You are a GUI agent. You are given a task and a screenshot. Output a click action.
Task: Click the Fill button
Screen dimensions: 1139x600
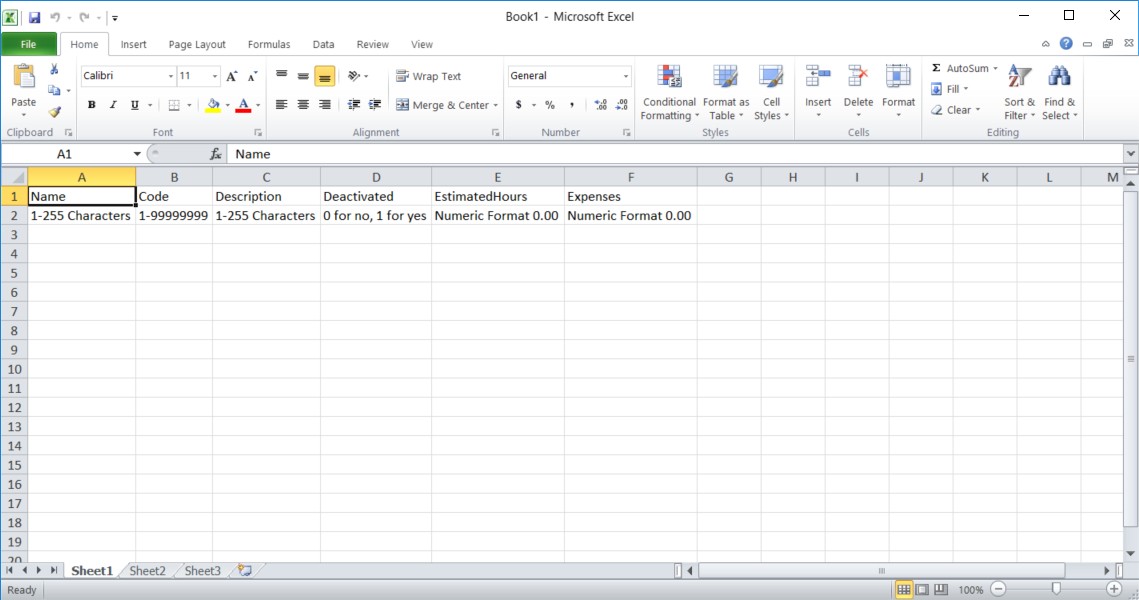(x=945, y=89)
